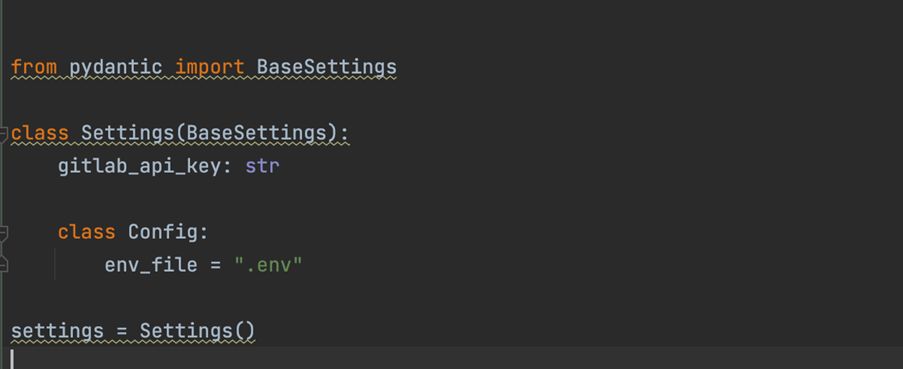Click the Config class name

point(162,232)
